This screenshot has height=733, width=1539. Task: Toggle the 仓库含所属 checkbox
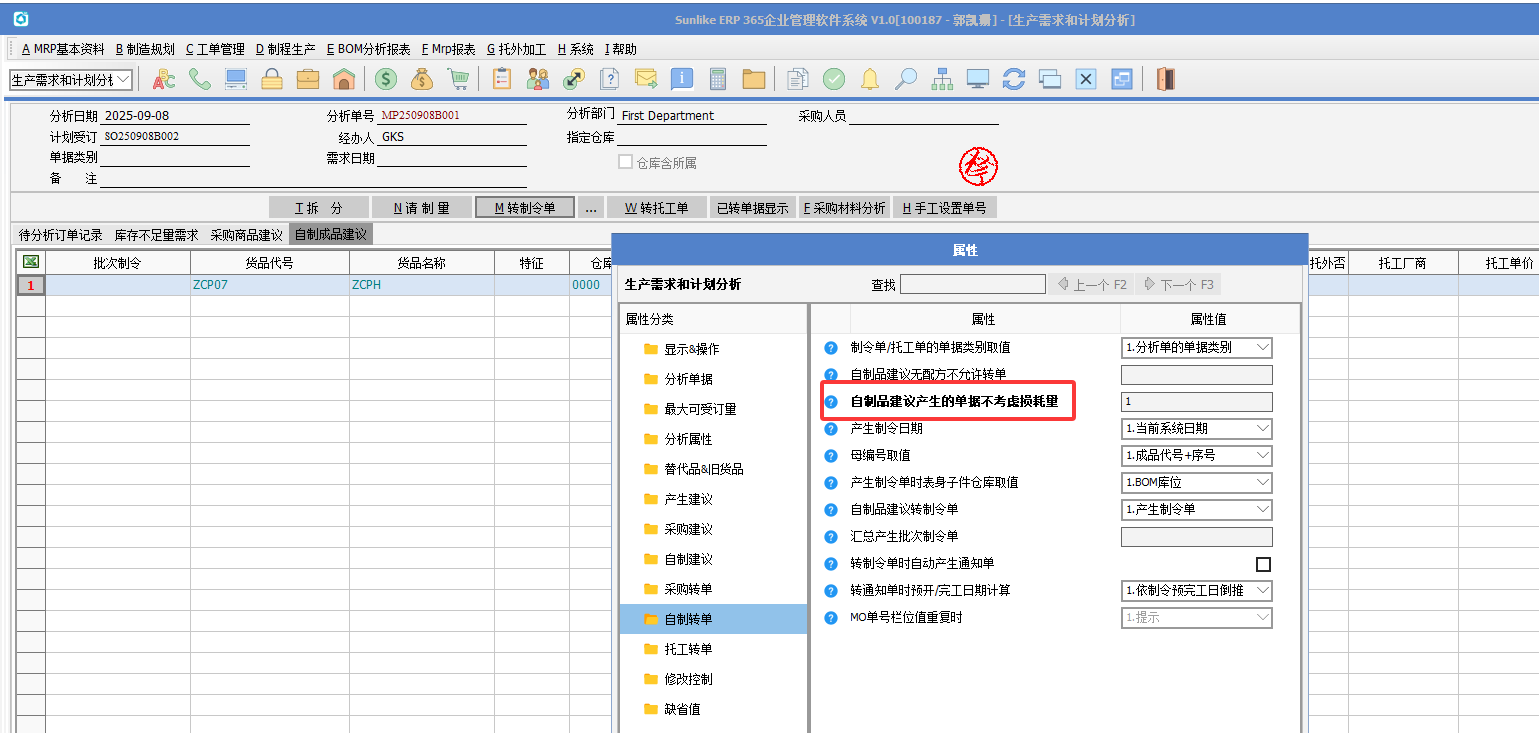tap(625, 162)
